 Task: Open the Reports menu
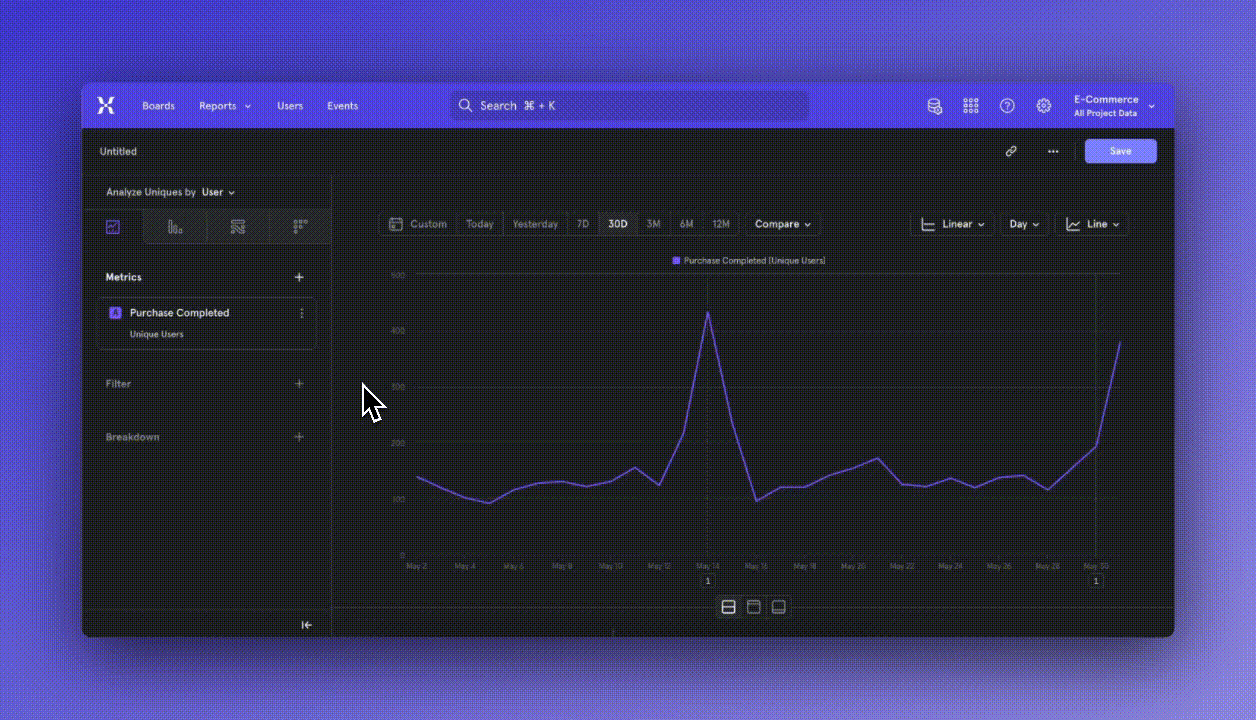pos(224,106)
